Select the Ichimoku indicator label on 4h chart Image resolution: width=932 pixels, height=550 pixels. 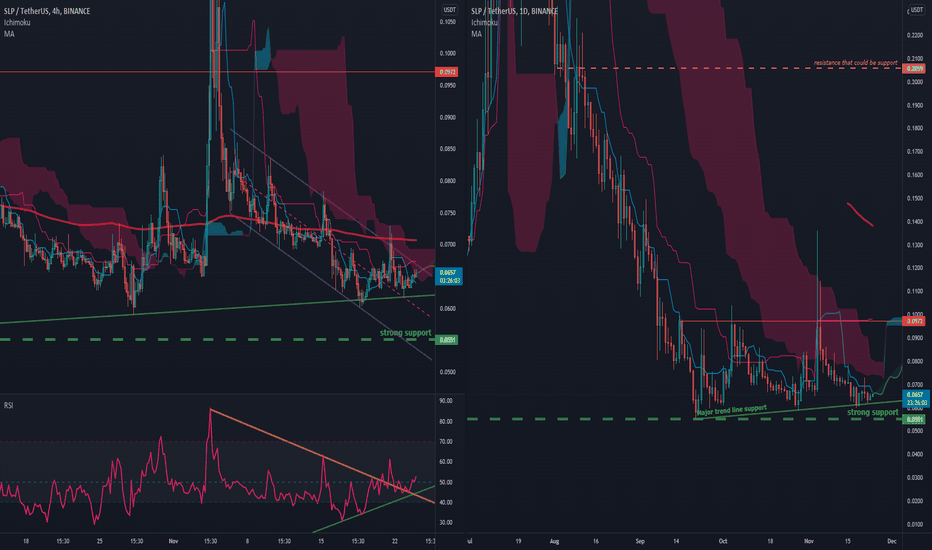click(x=17, y=23)
